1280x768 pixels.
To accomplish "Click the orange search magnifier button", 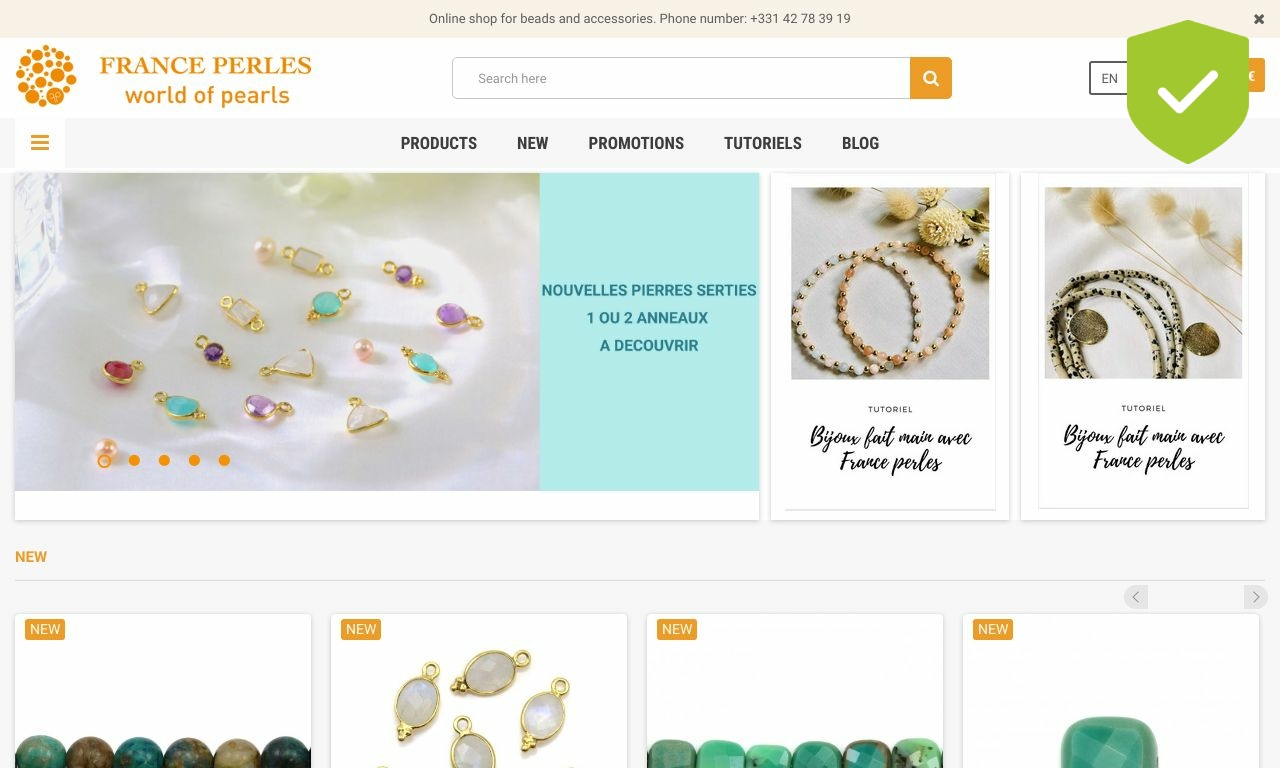I will point(930,78).
